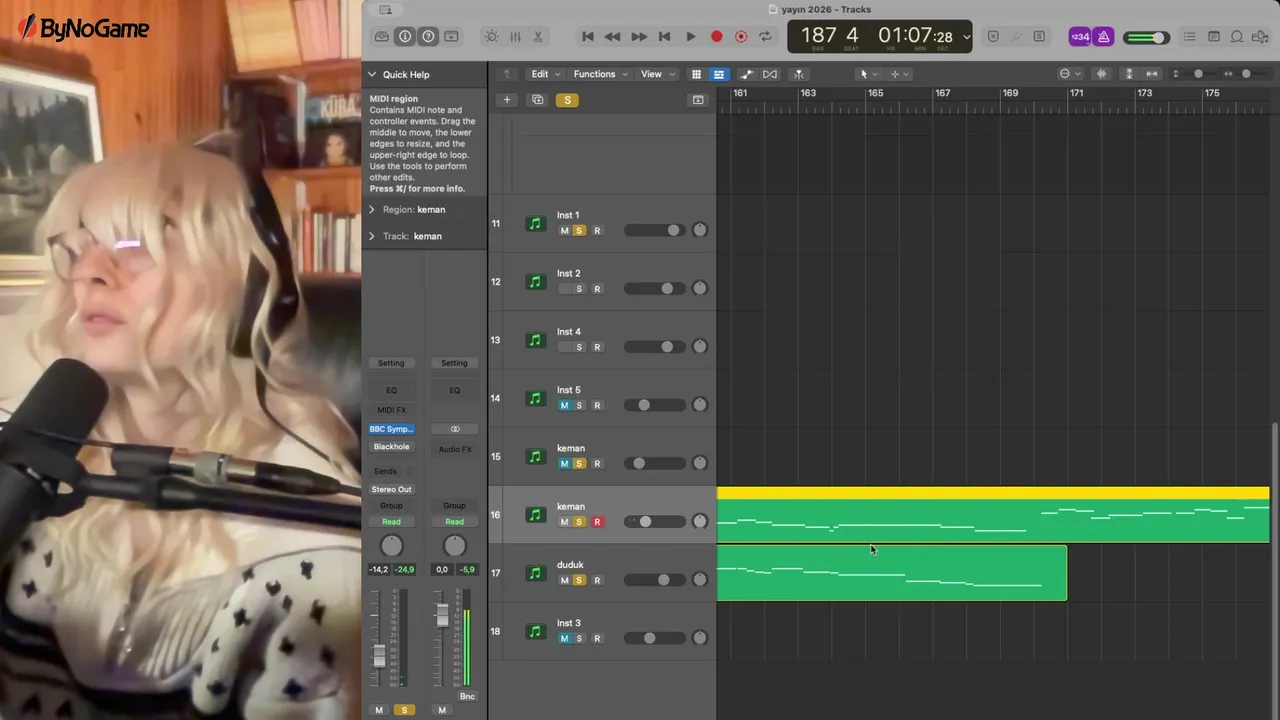Toggle Solo on left channel strip
This screenshot has width=1280, height=720.
(404, 710)
